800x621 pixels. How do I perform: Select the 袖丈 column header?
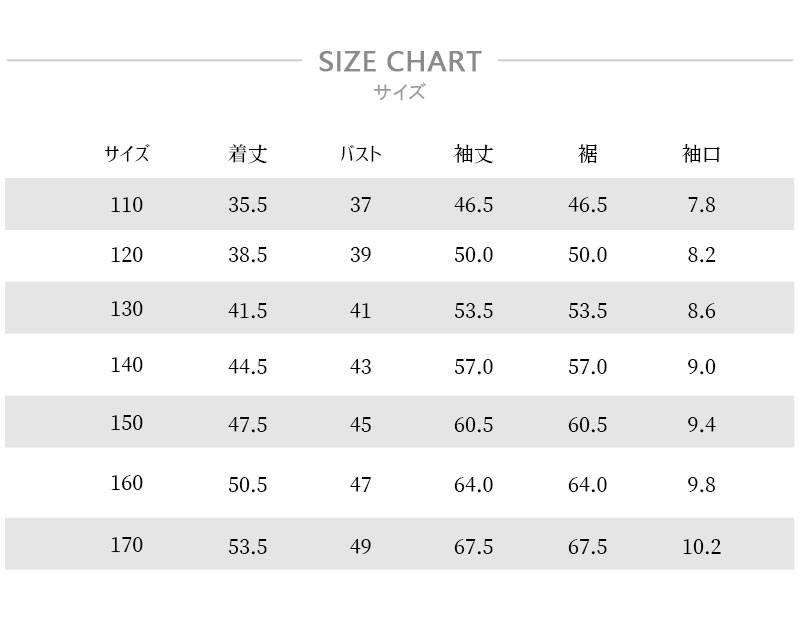tap(473, 154)
